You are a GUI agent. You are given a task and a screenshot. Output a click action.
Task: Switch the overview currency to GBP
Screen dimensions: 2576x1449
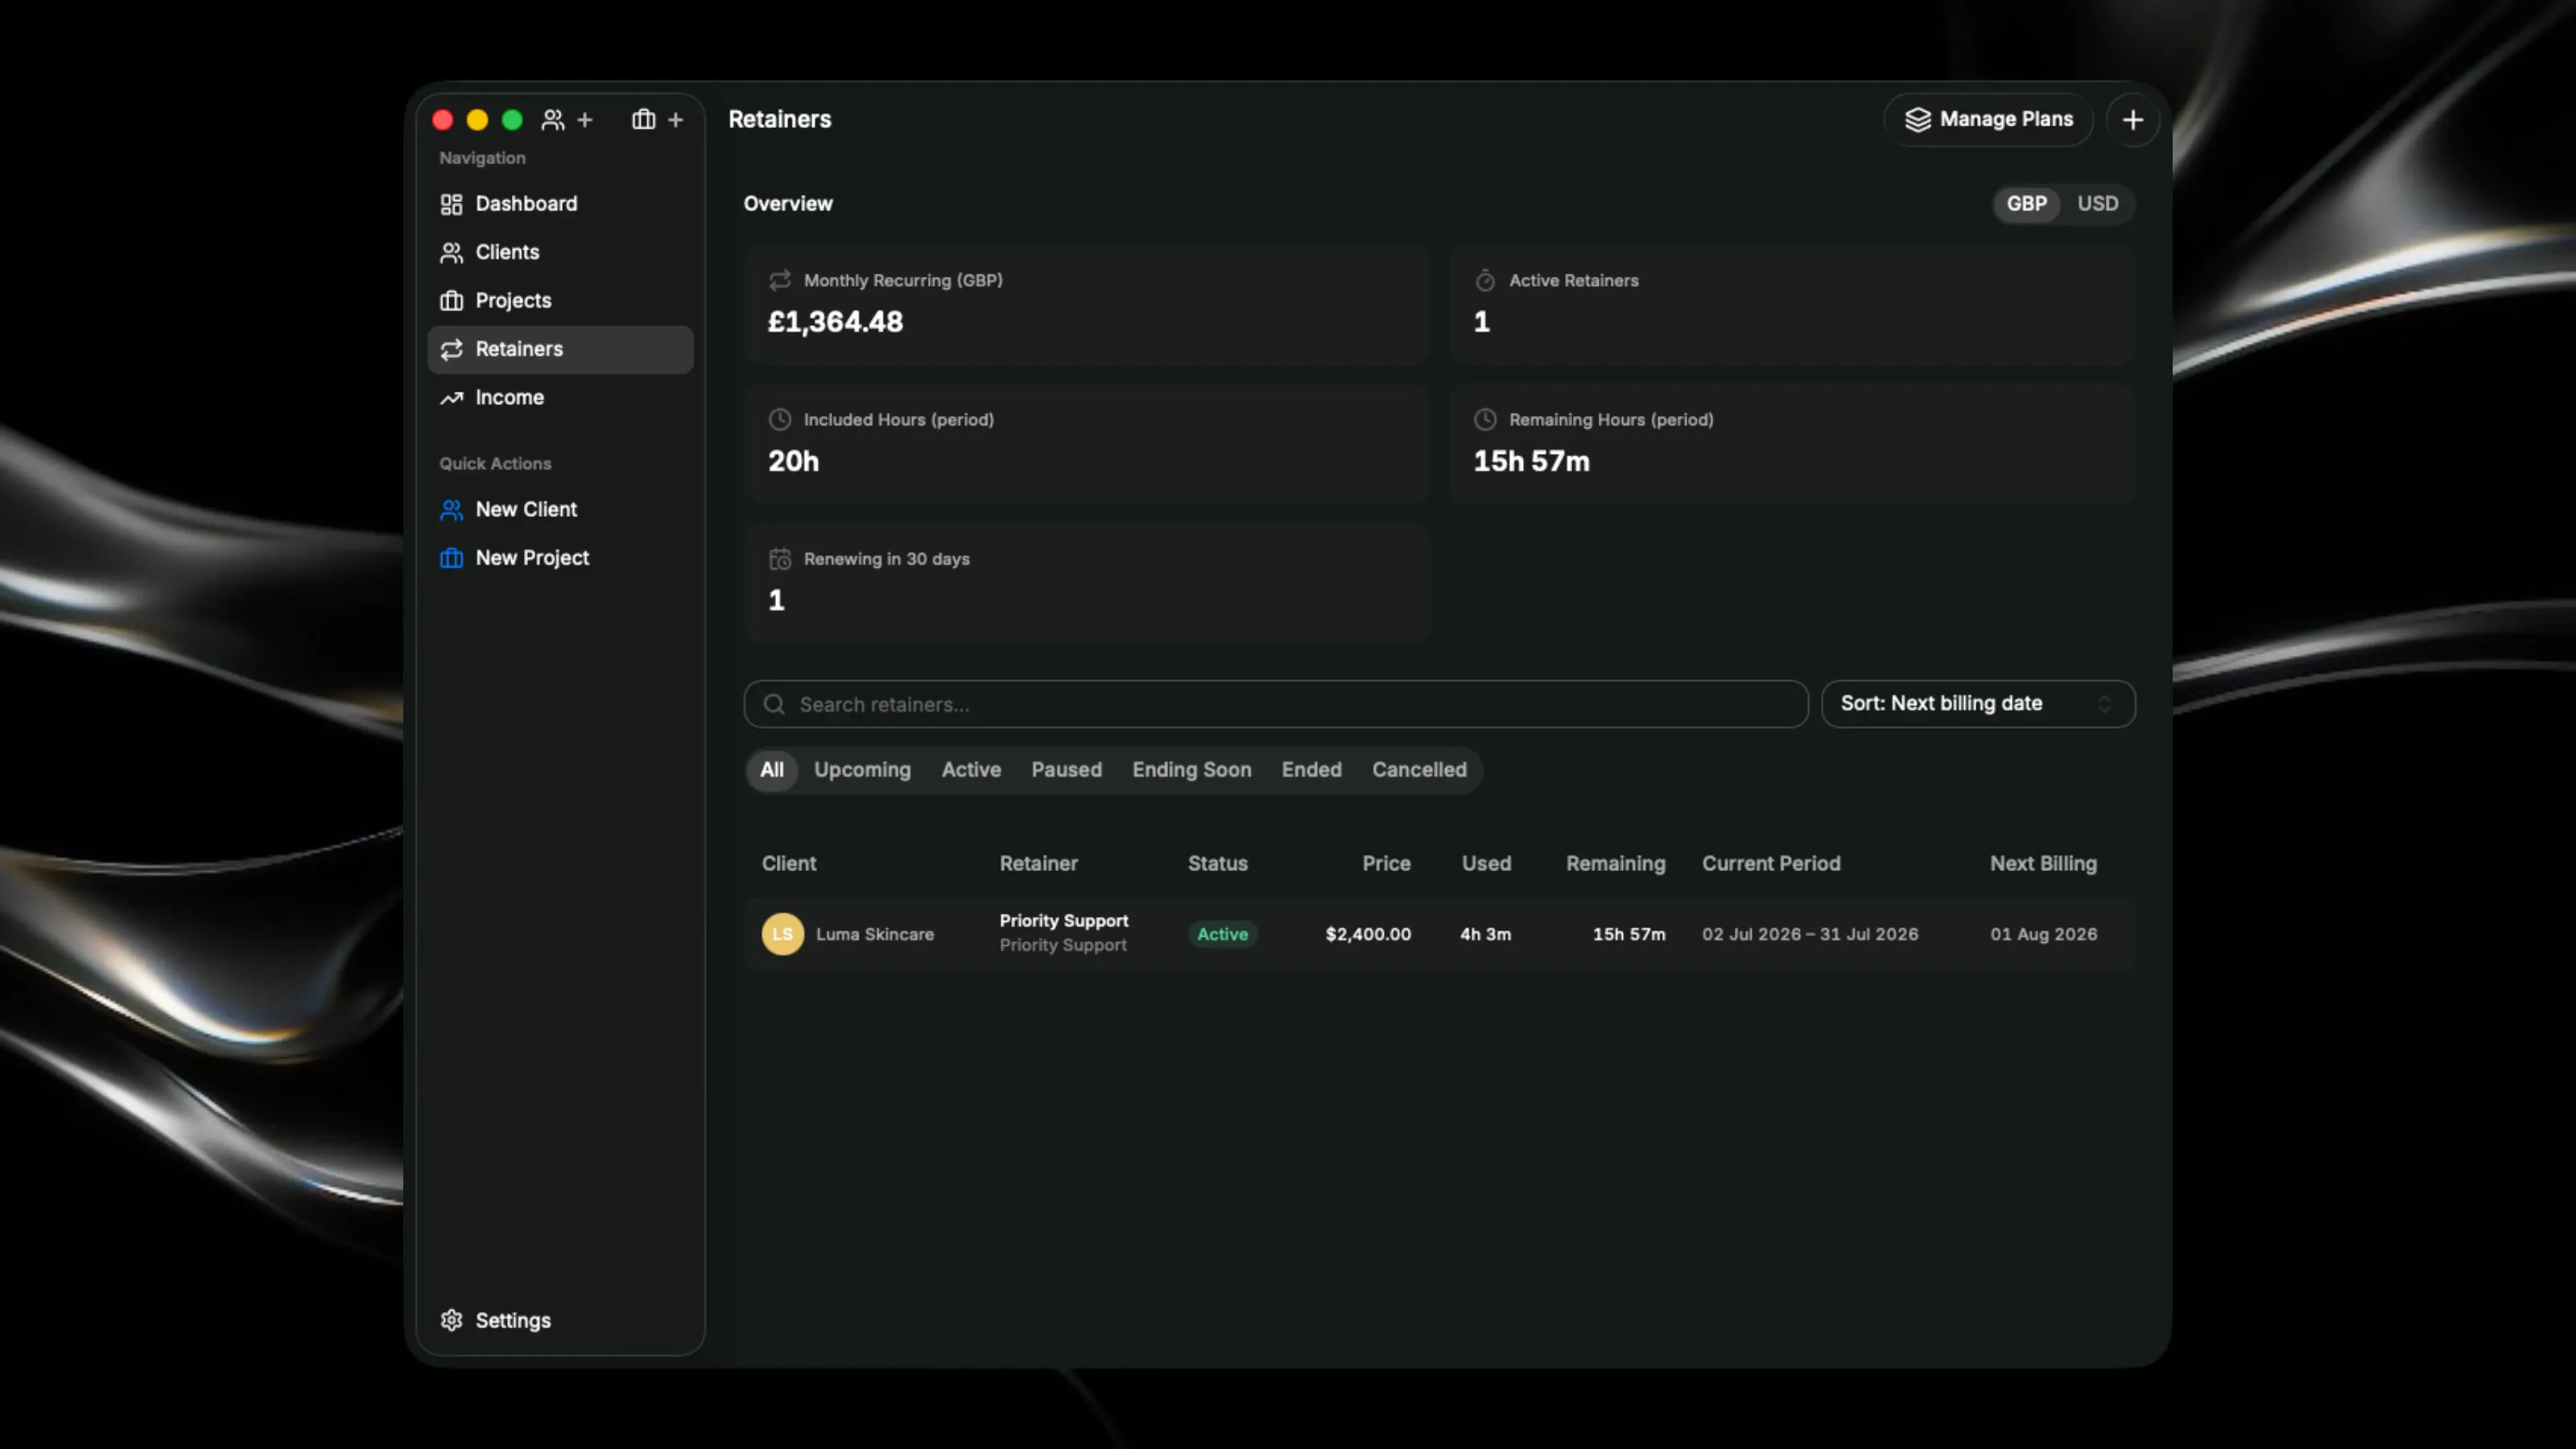click(2026, 204)
